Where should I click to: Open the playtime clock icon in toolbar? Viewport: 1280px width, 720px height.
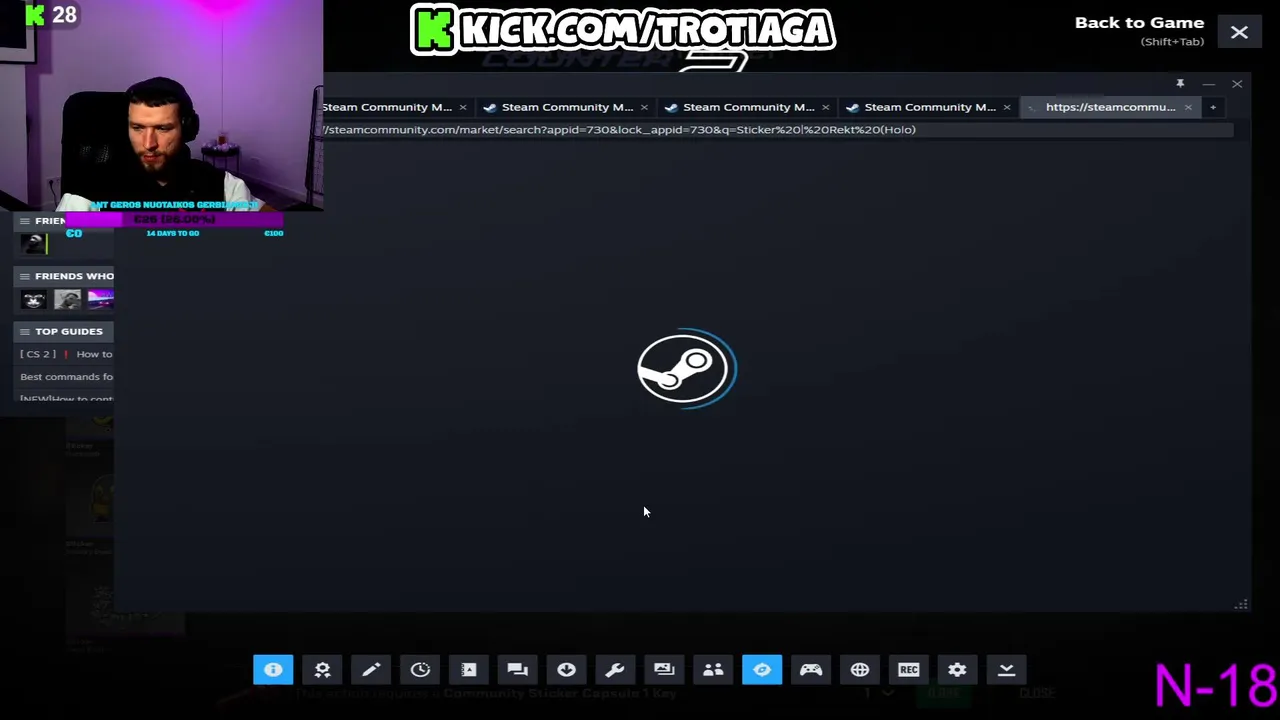click(420, 670)
